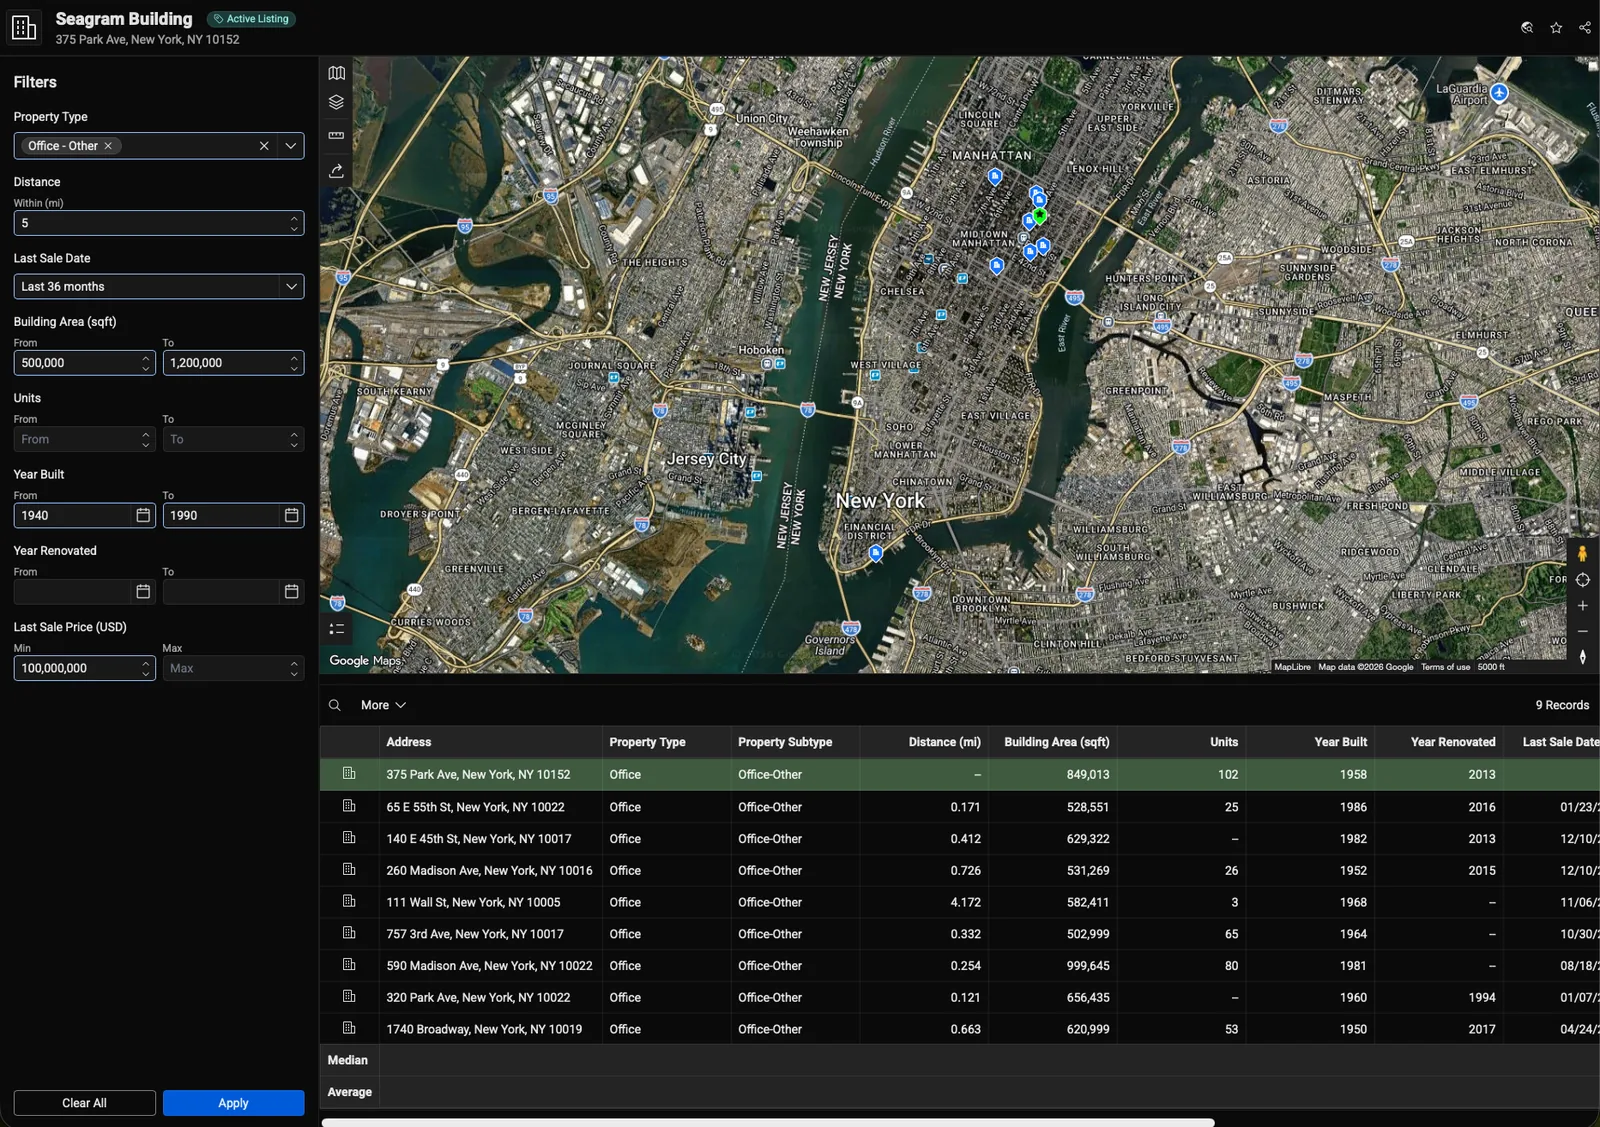Image resolution: width=1600 pixels, height=1127 pixels.
Task: Click the export map share icon
Action: 336,171
